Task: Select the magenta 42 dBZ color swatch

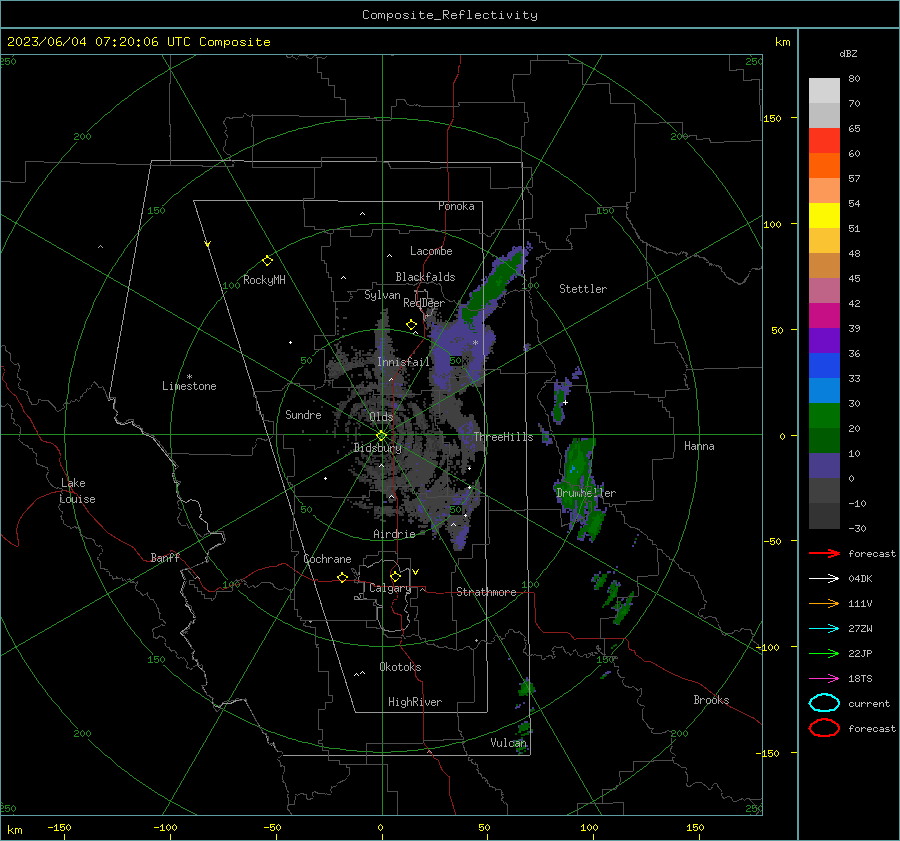Action: coord(824,316)
